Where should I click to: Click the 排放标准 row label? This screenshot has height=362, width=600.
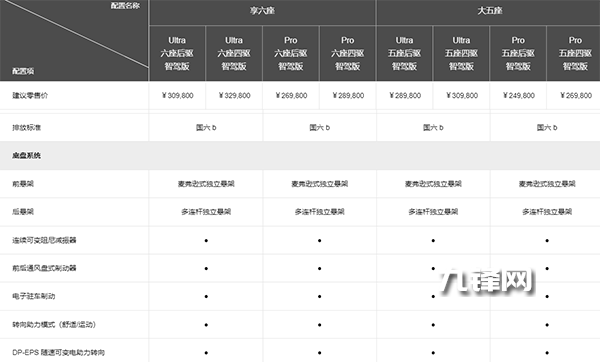(26, 127)
